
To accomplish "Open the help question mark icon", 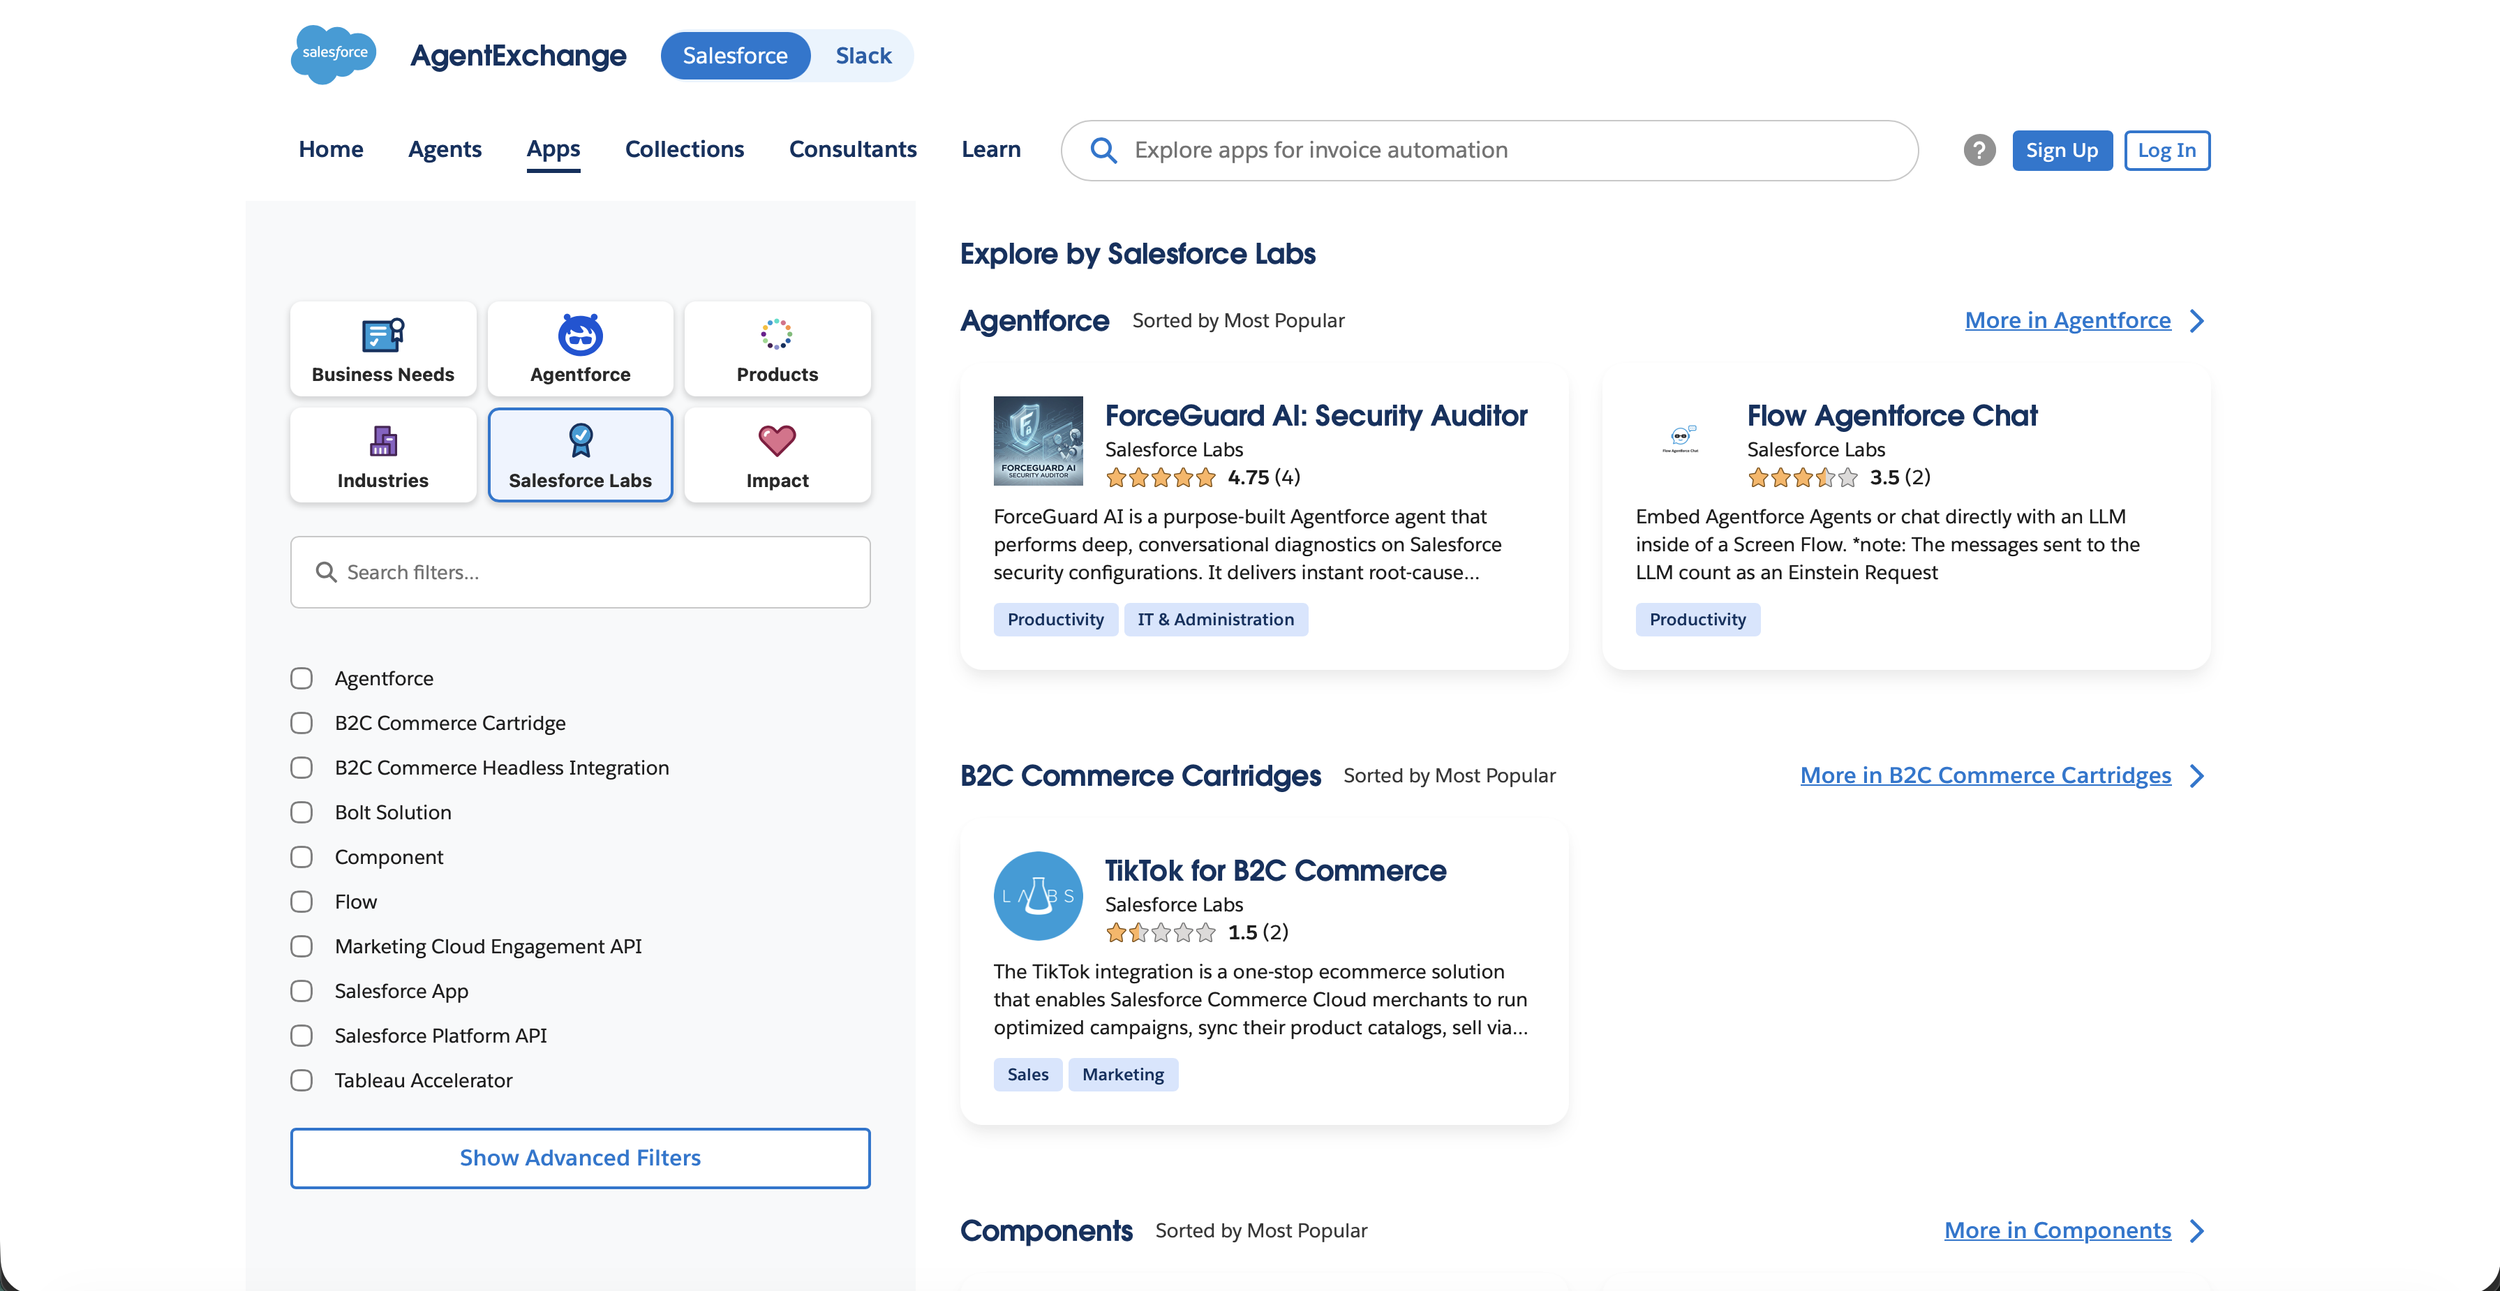I will click(x=1979, y=150).
